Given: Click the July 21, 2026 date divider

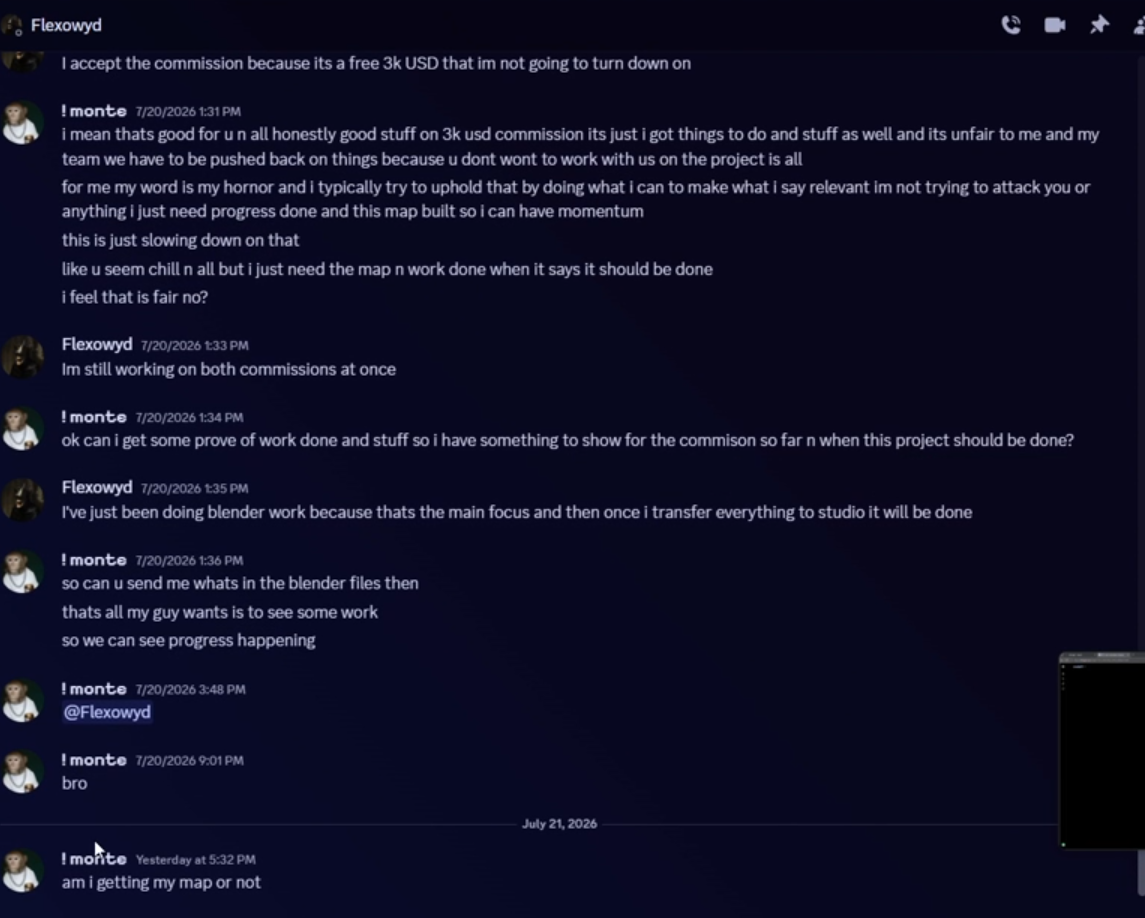Looking at the screenshot, I should click(559, 824).
